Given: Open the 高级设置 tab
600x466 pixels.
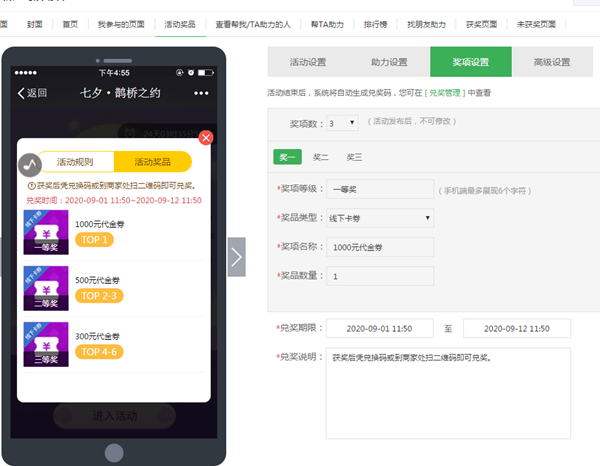Looking at the screenshot, I should pyautogui.click(x=552, y=62).
